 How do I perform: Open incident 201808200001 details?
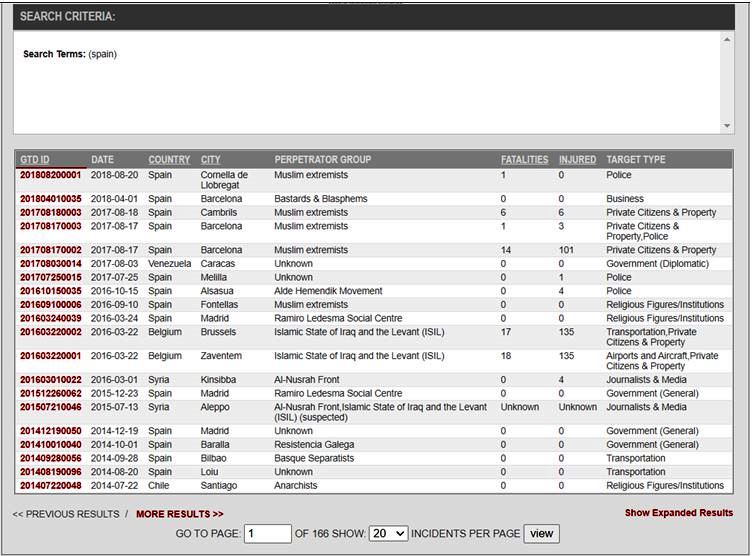(50, 175)
